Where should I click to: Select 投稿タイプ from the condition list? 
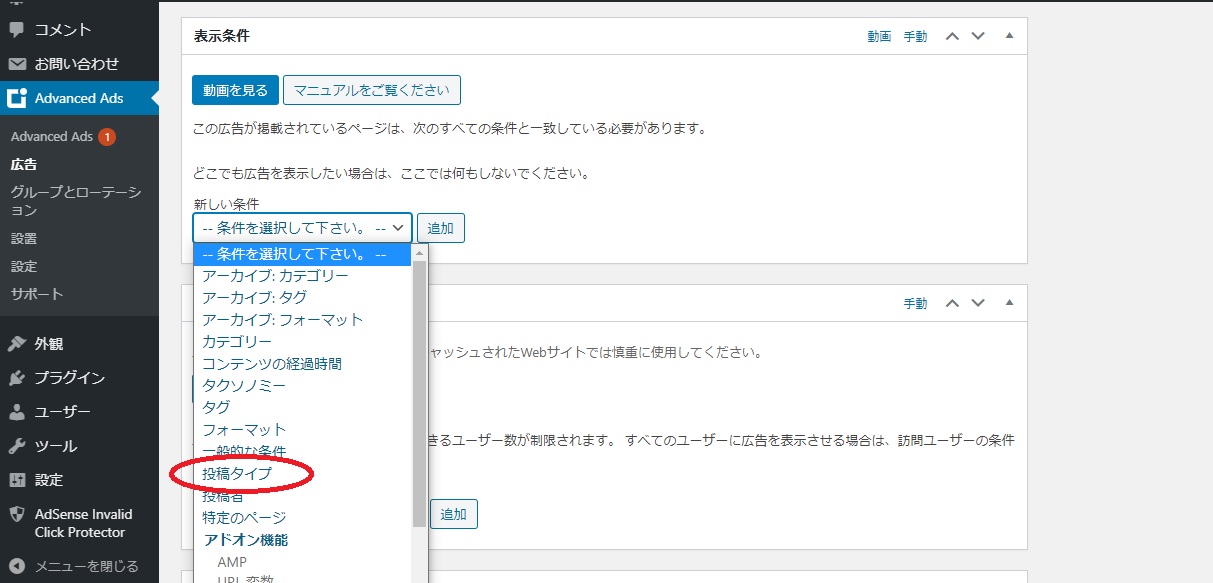237,474
